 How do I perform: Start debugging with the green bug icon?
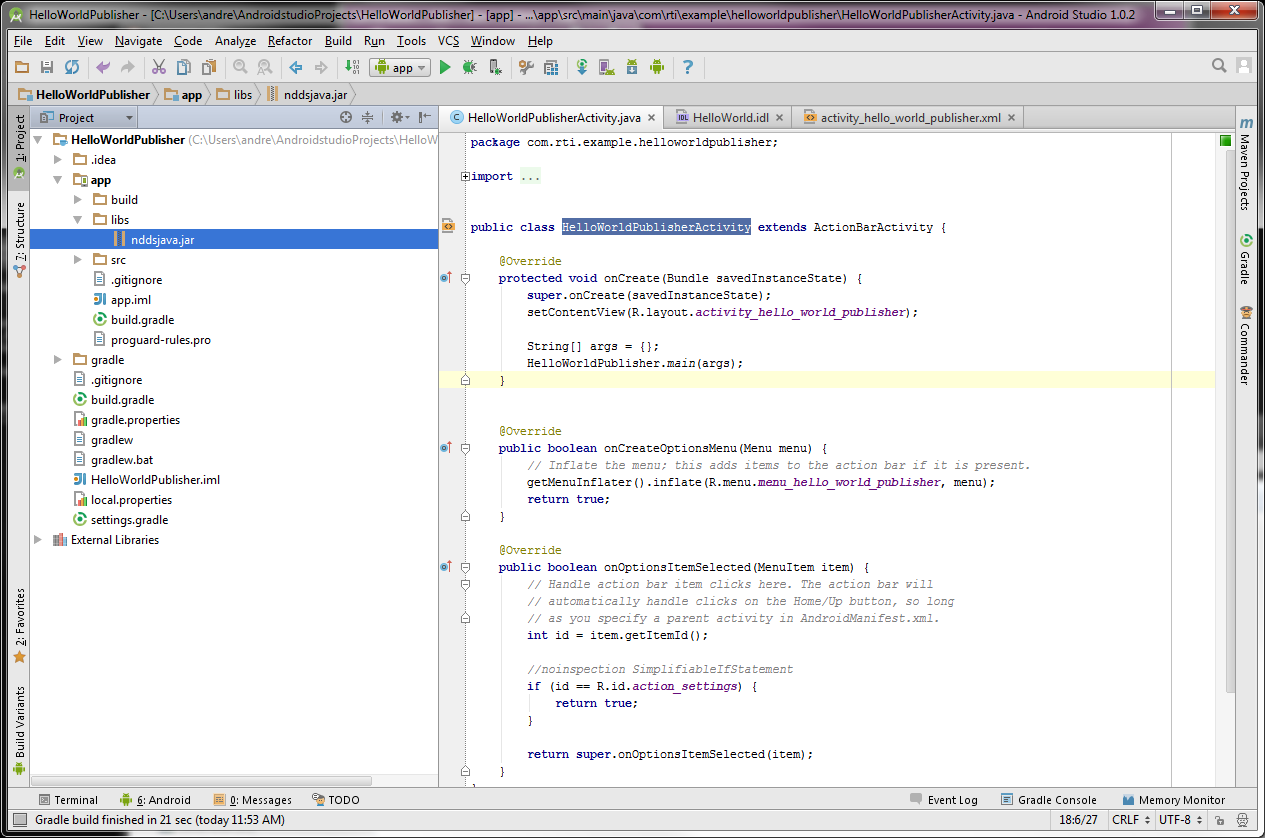470,67
